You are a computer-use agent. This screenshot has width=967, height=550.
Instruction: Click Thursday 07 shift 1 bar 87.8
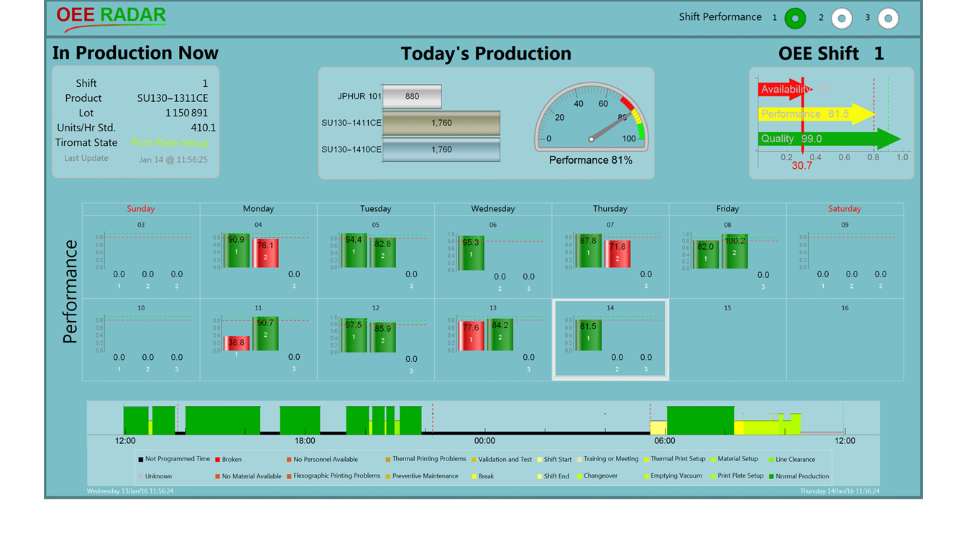pyautogui.click(x=588, y=251)
